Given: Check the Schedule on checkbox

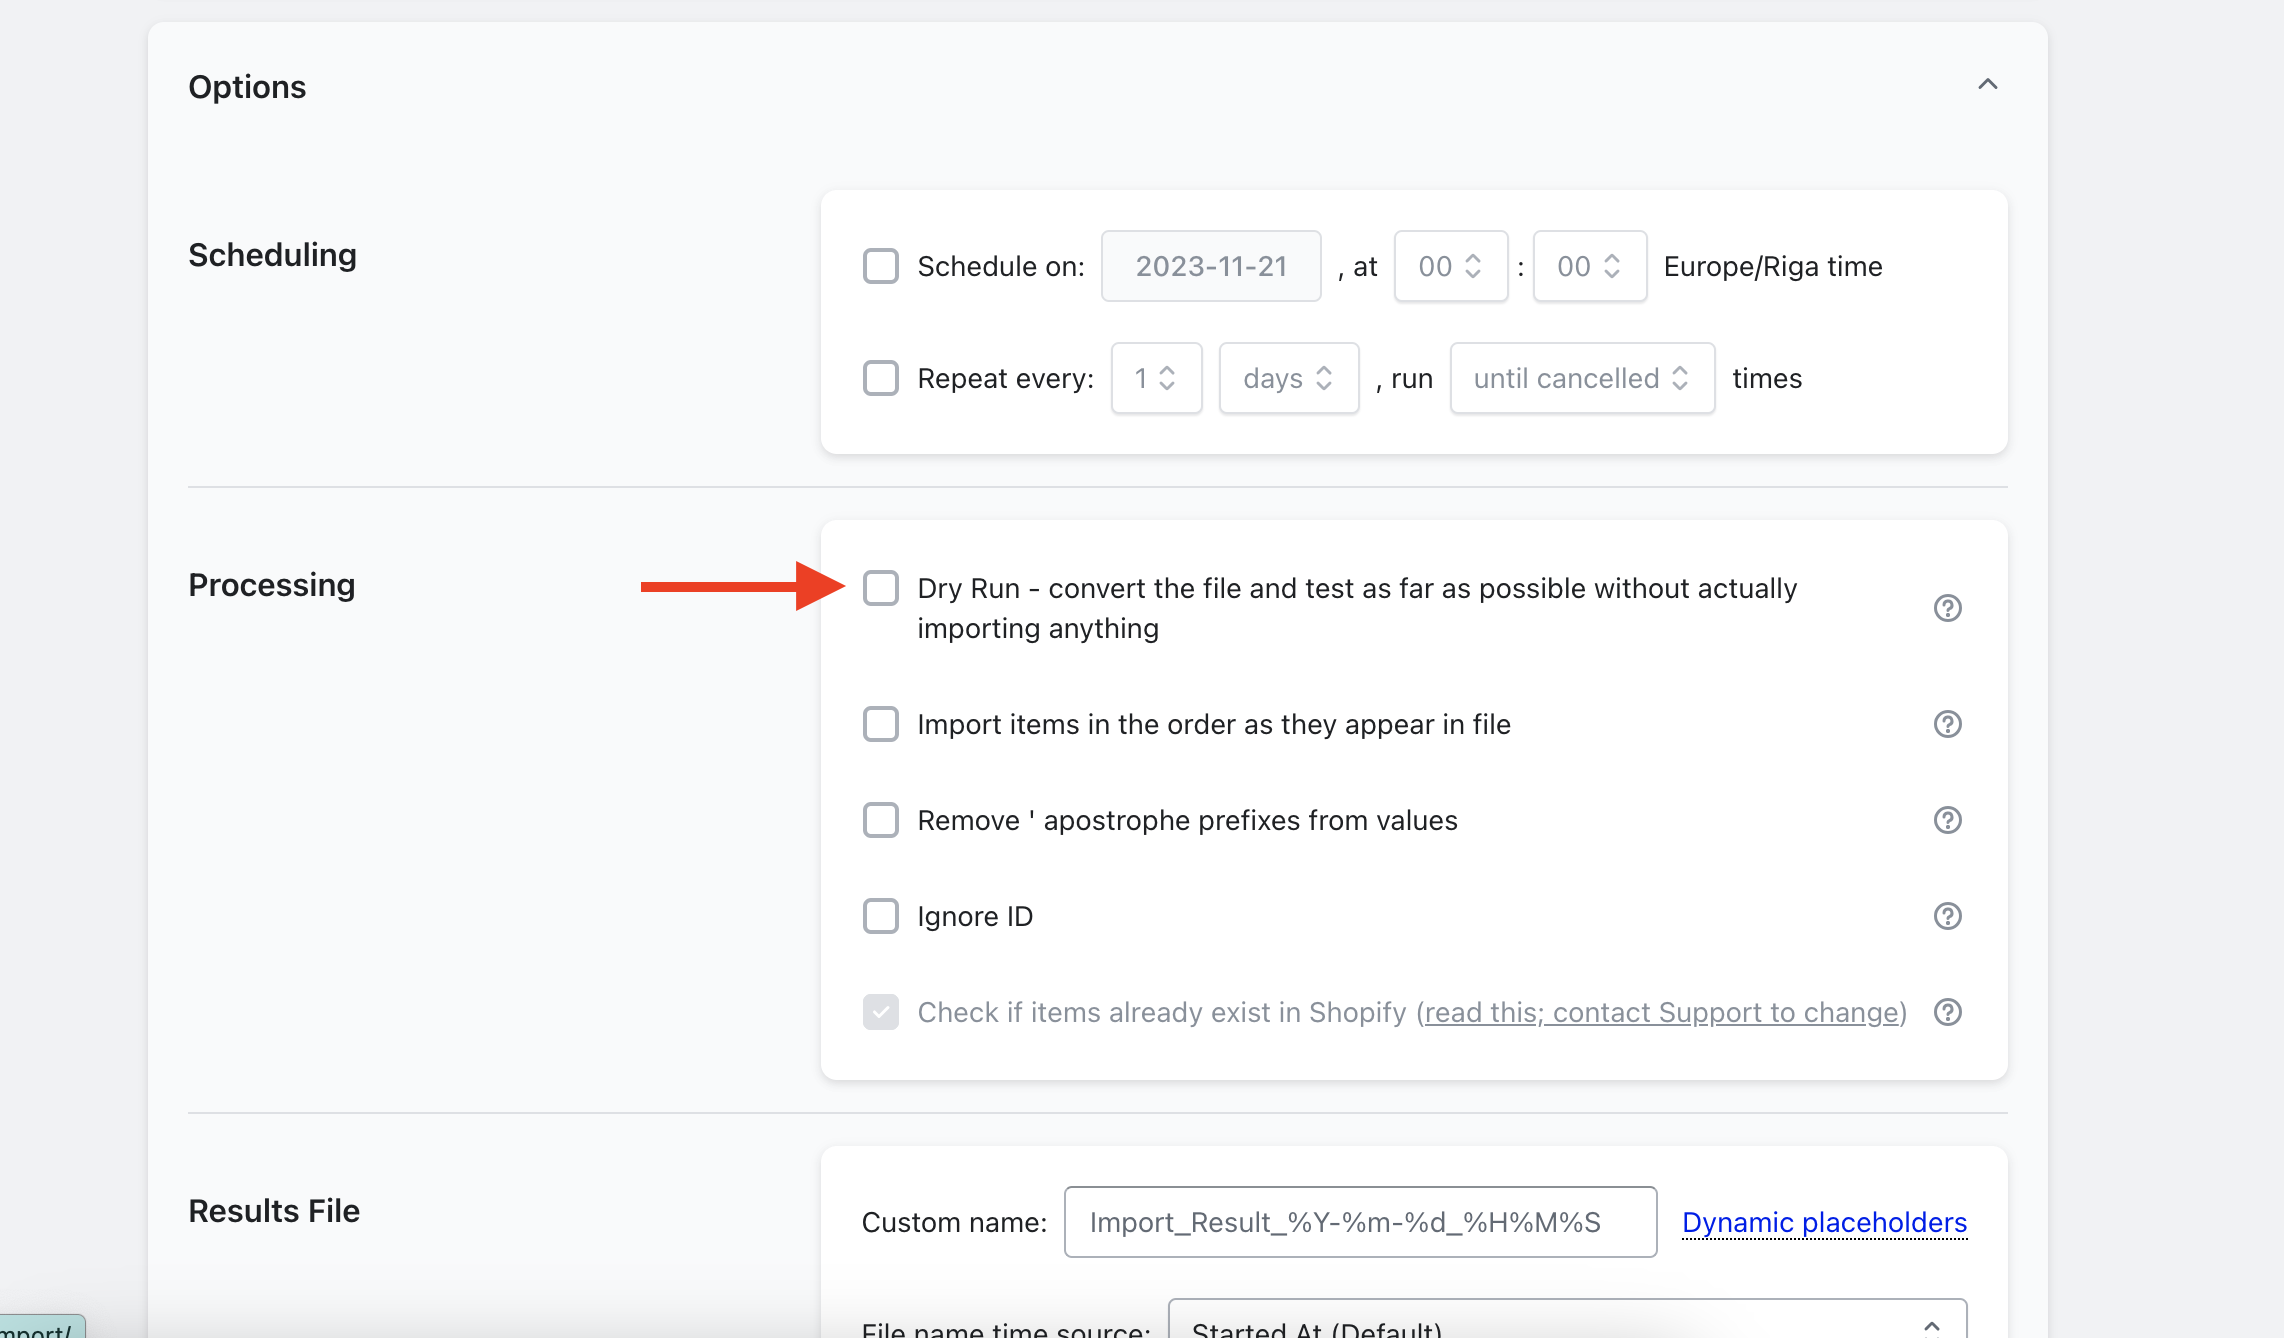Looking at the screenshot, I should point(881,266).
